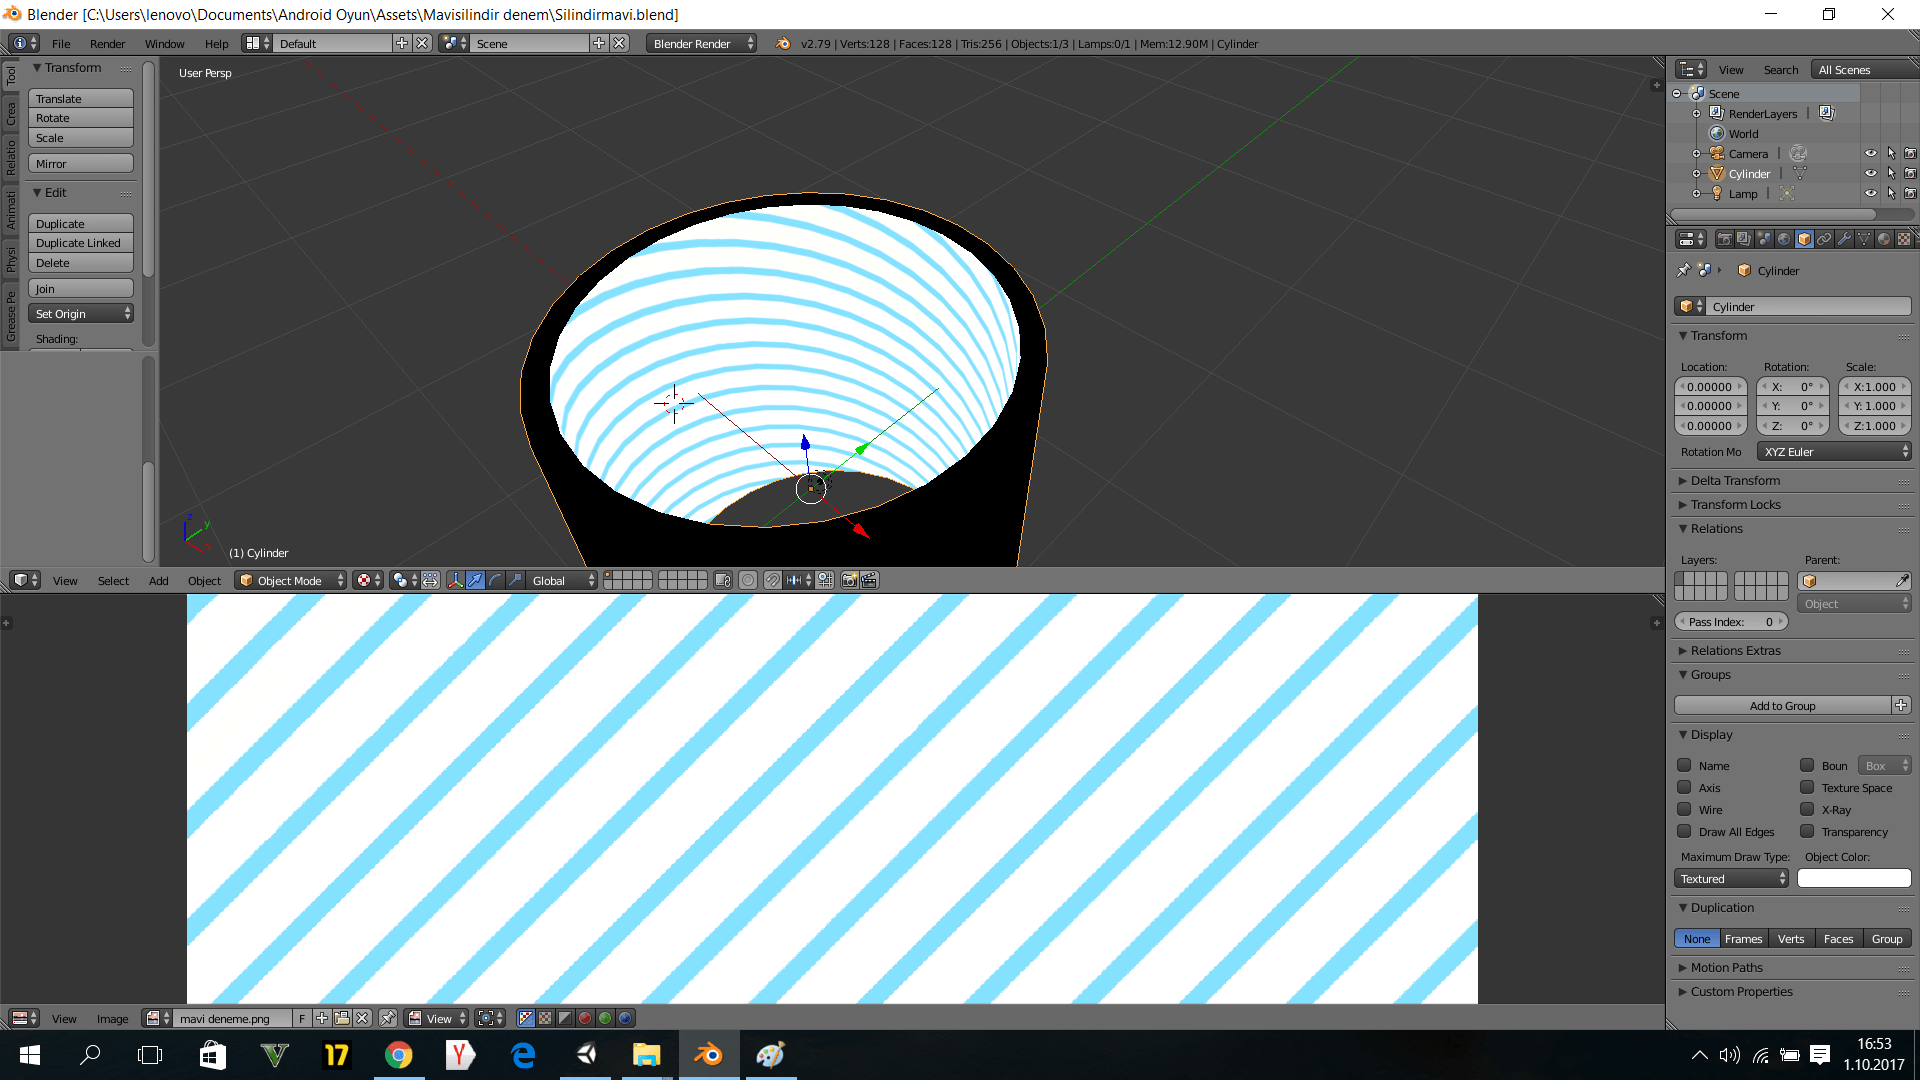Toggle Cylinder visibility eye in Outliner

point(1872,173)
